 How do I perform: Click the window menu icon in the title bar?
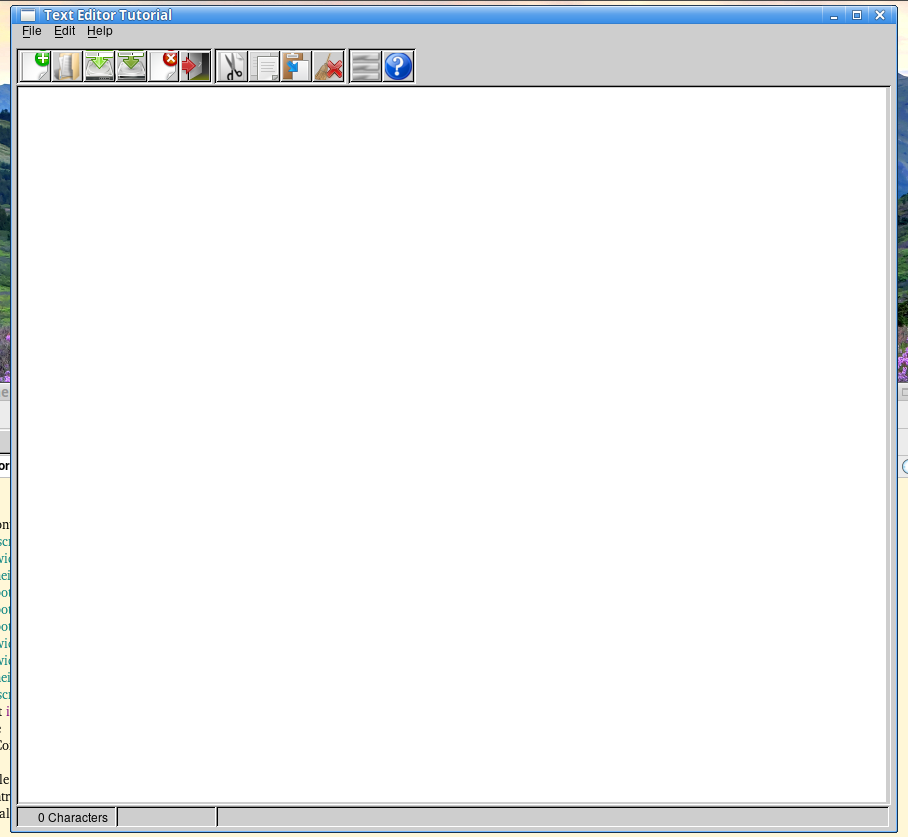coord(28,15)
